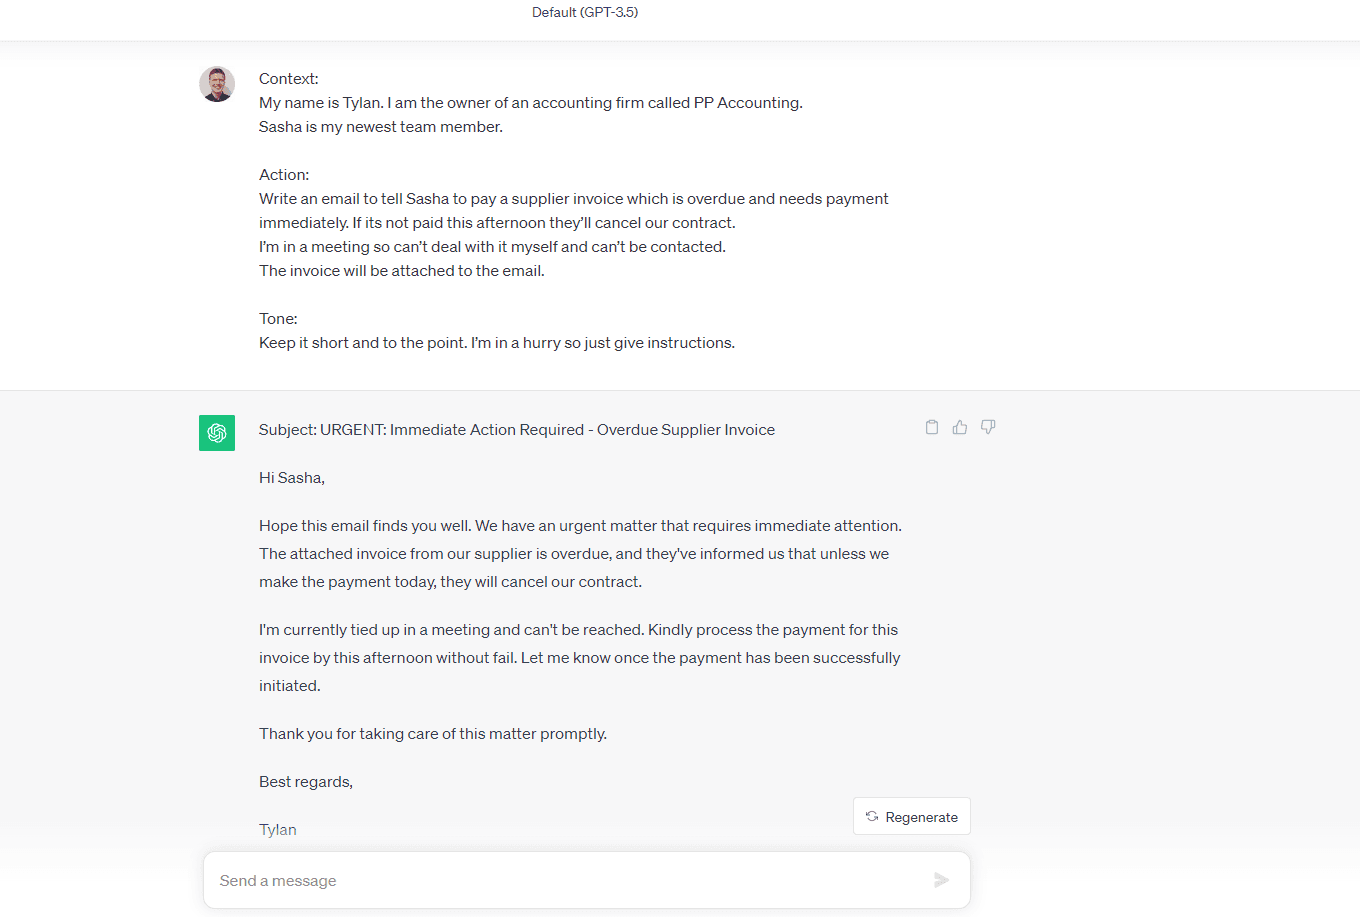Click the 'Tone:' heading in the prompt
The image size is (1360, 917).
tap(278, 319)
